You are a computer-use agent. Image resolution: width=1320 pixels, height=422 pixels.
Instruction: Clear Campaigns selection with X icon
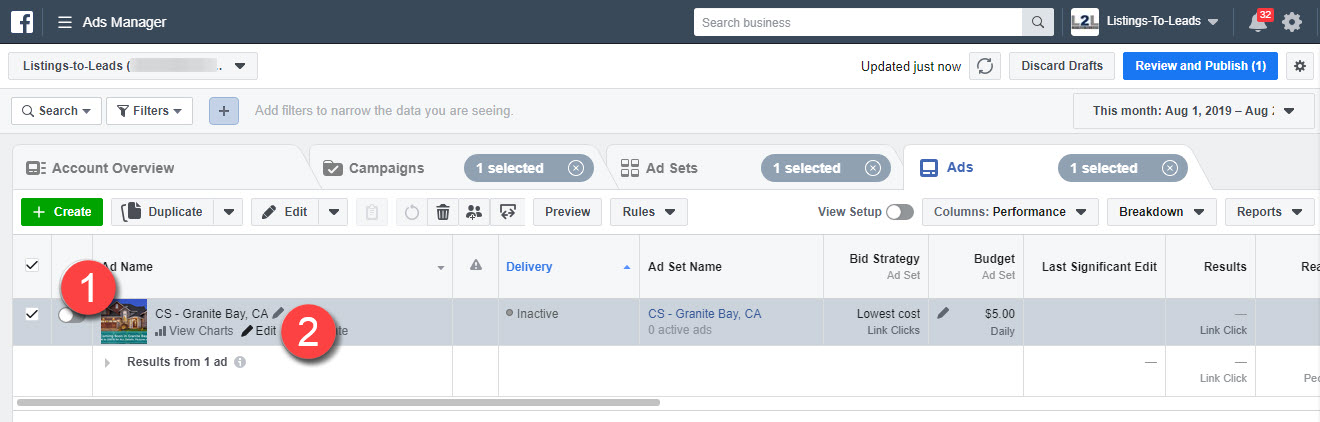pos(575,168)
